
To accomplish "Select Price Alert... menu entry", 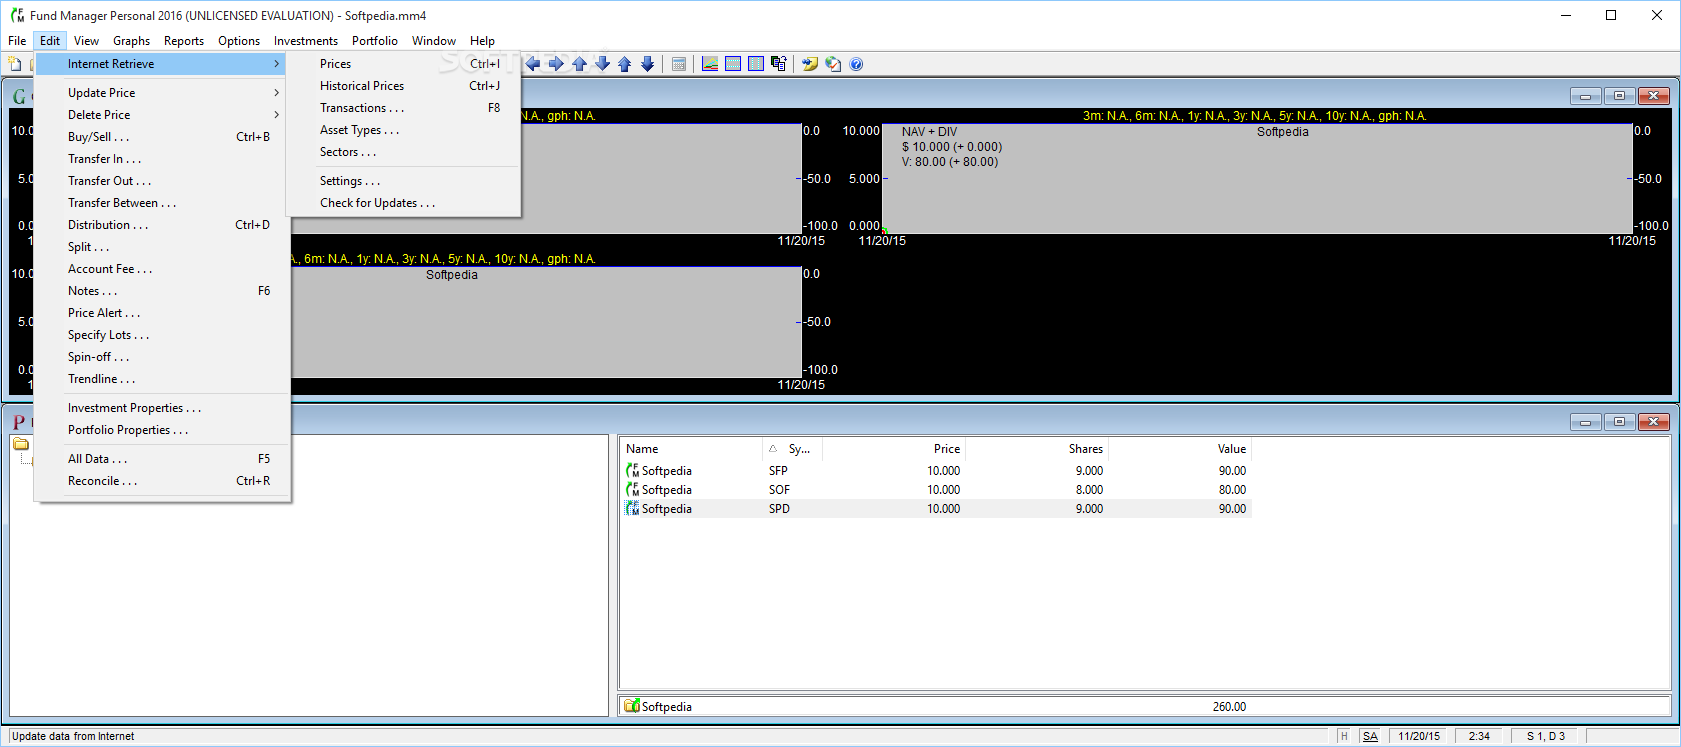I will click(162, 313).
